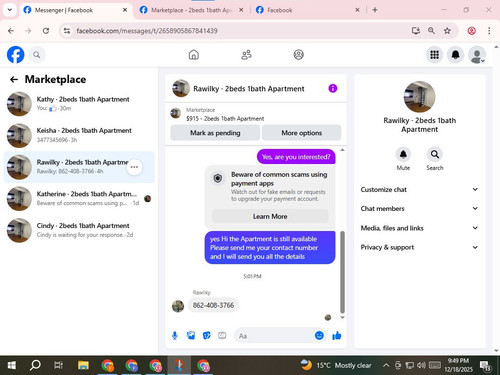
Task: Open the Chrome three-dot menu
Action: (489, 31)
